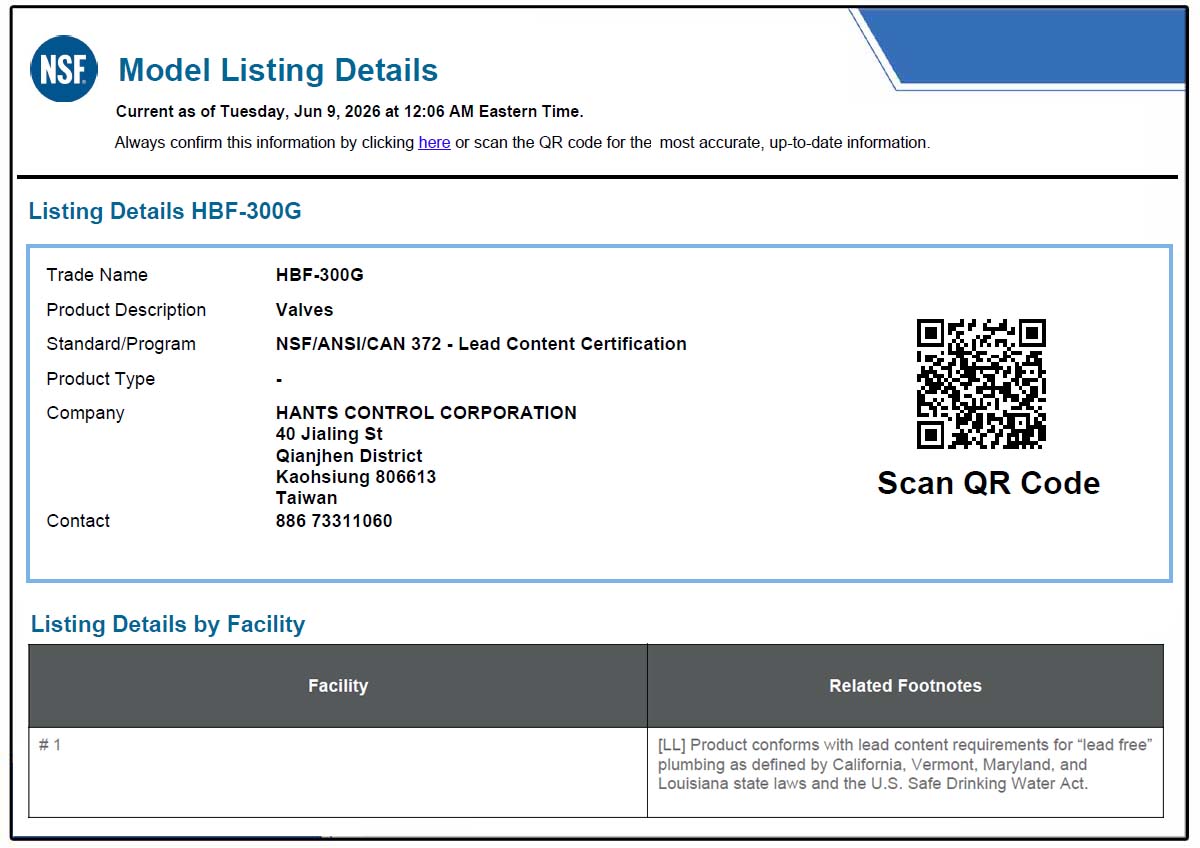Image resolution: width=1200 pixels, height=848 pixels.
Task: Click the 'Scan QR Code' caption
Action: (989, 483)
